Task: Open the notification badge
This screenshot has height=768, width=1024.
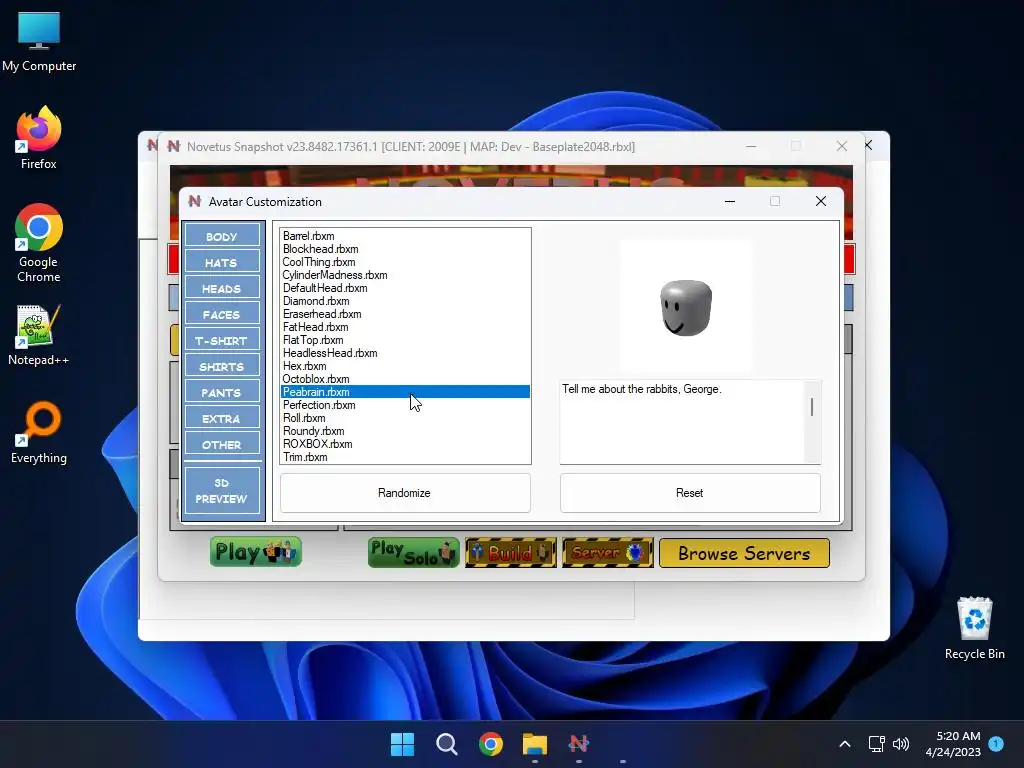Action: 996,744
